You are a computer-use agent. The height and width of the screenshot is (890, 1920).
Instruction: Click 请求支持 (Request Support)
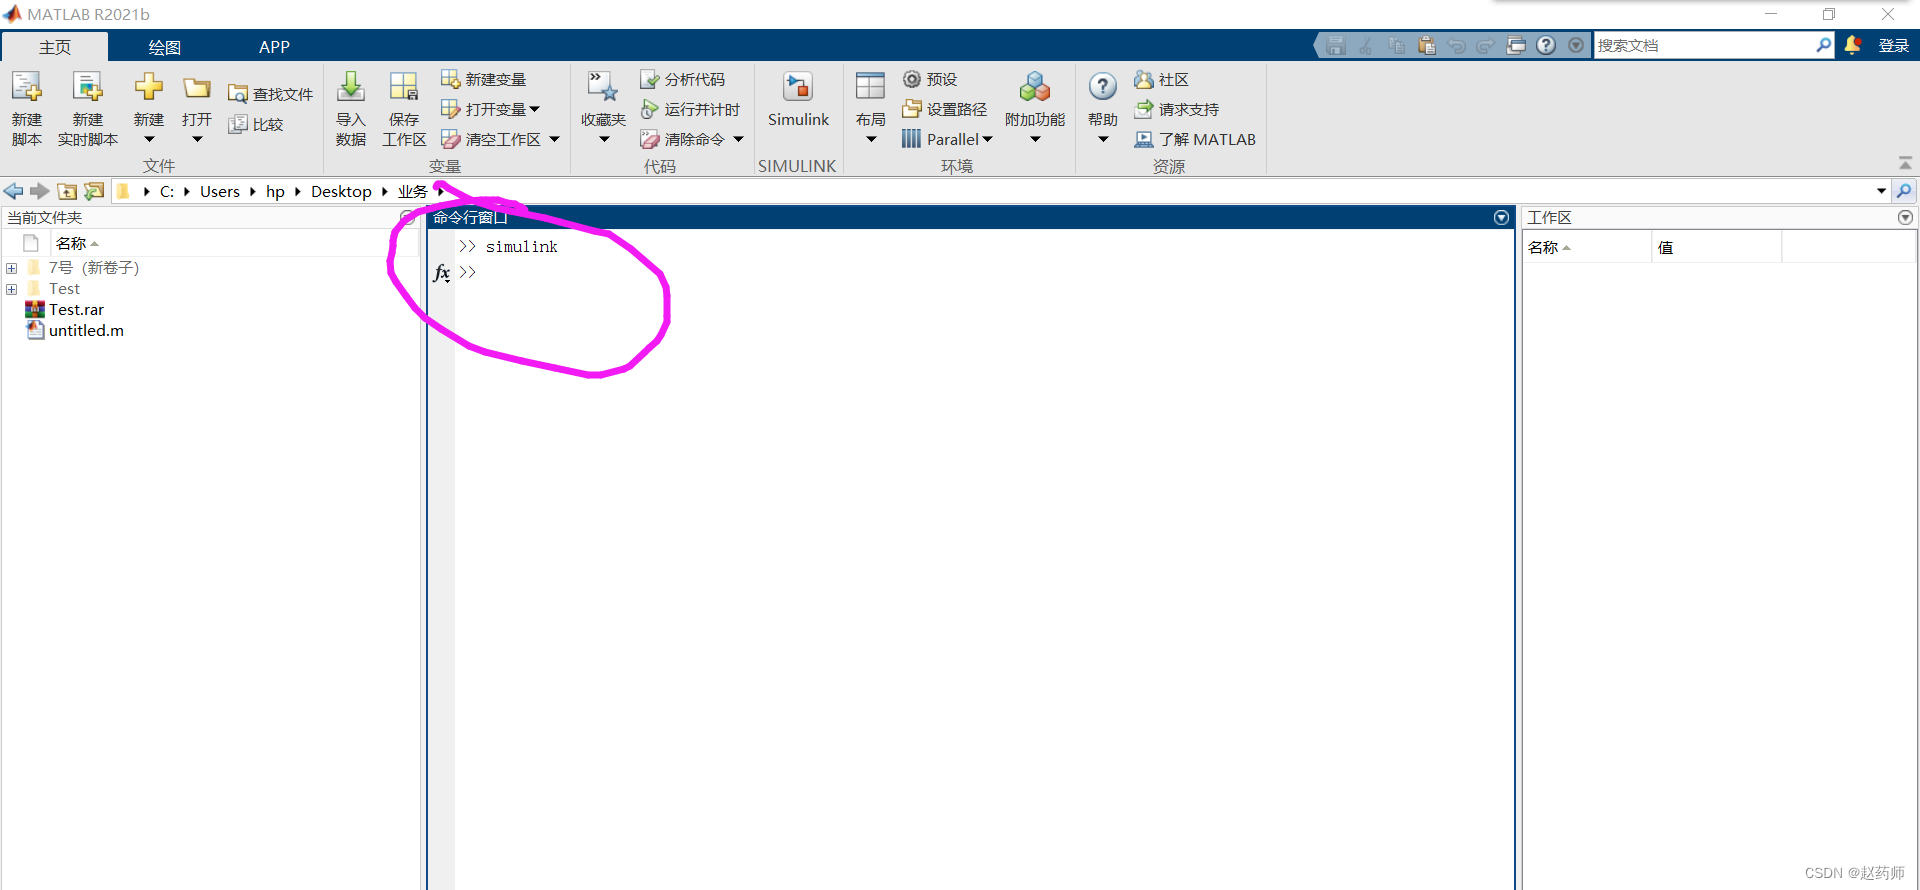(1176, 109)
